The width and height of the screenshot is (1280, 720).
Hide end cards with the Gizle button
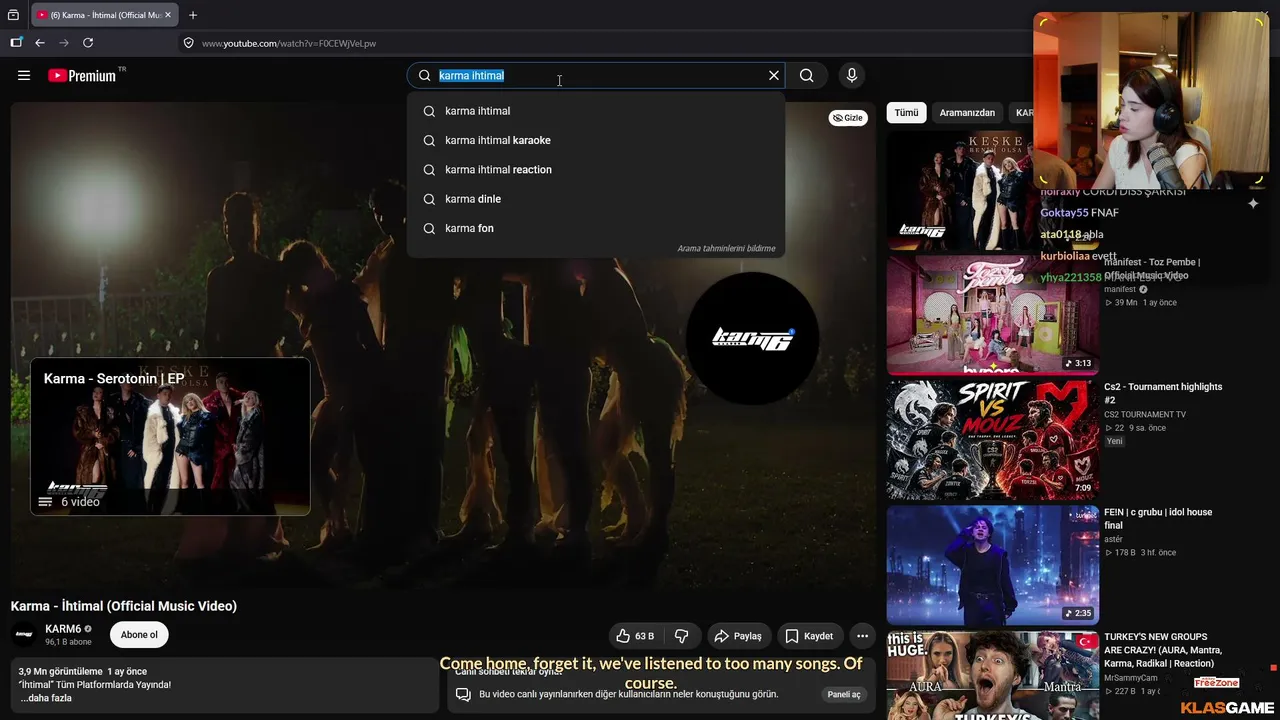(x=848, y=118)
